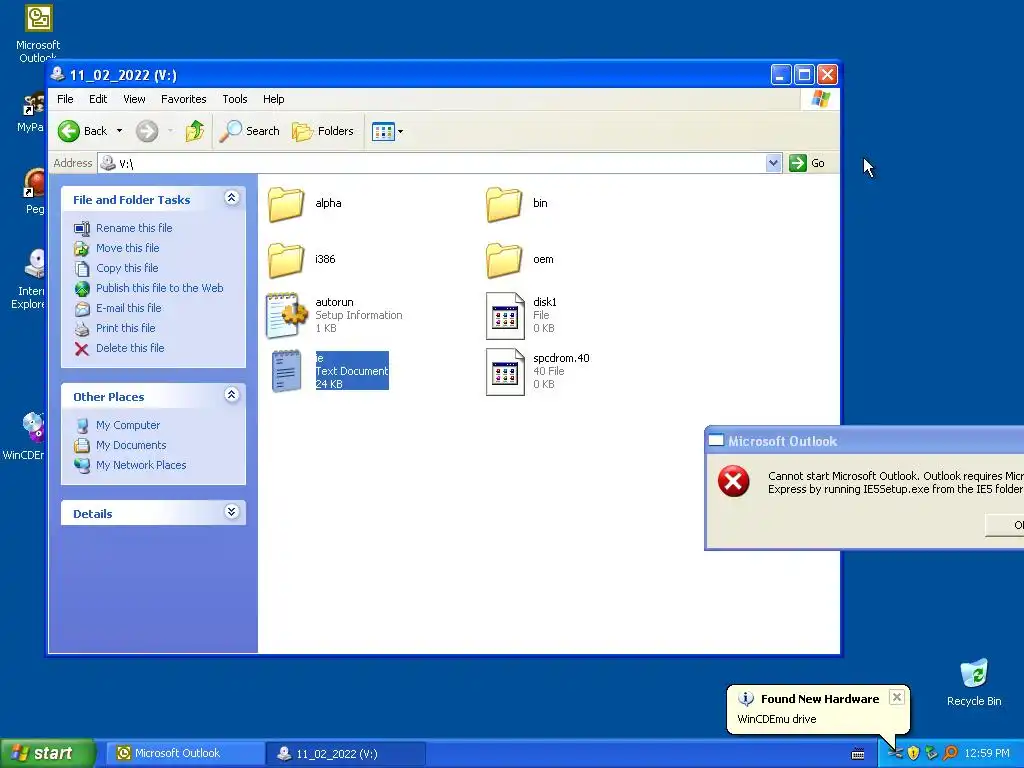The height and width of the screenshot is (768, 1024).
Task: Open the Favorites menu
Action: click(x=184, y=99)
